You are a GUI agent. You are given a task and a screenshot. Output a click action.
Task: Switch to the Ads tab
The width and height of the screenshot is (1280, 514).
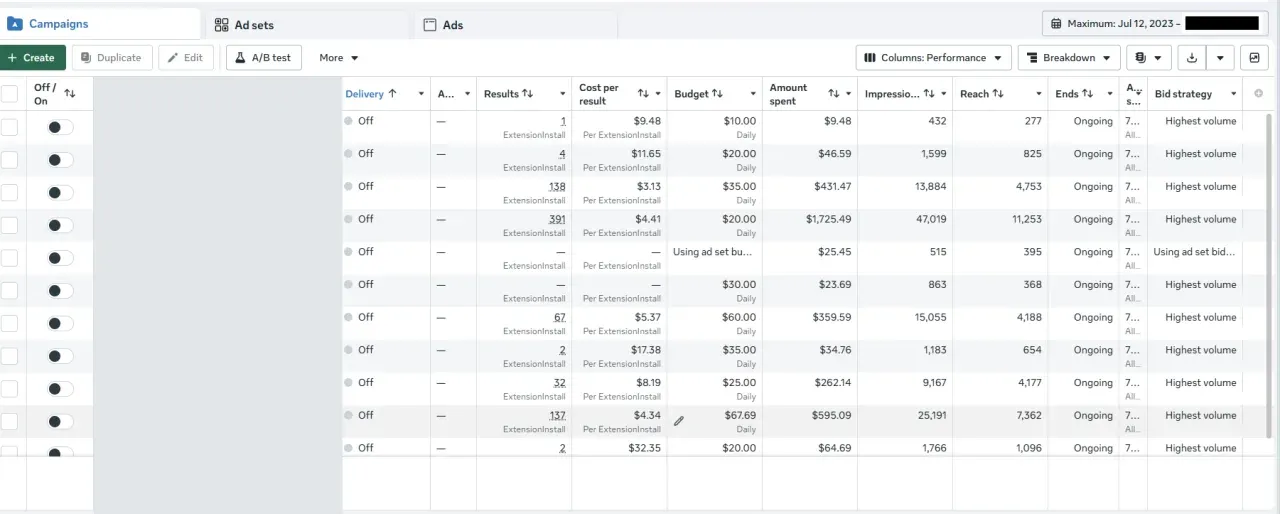click(516, 25)
